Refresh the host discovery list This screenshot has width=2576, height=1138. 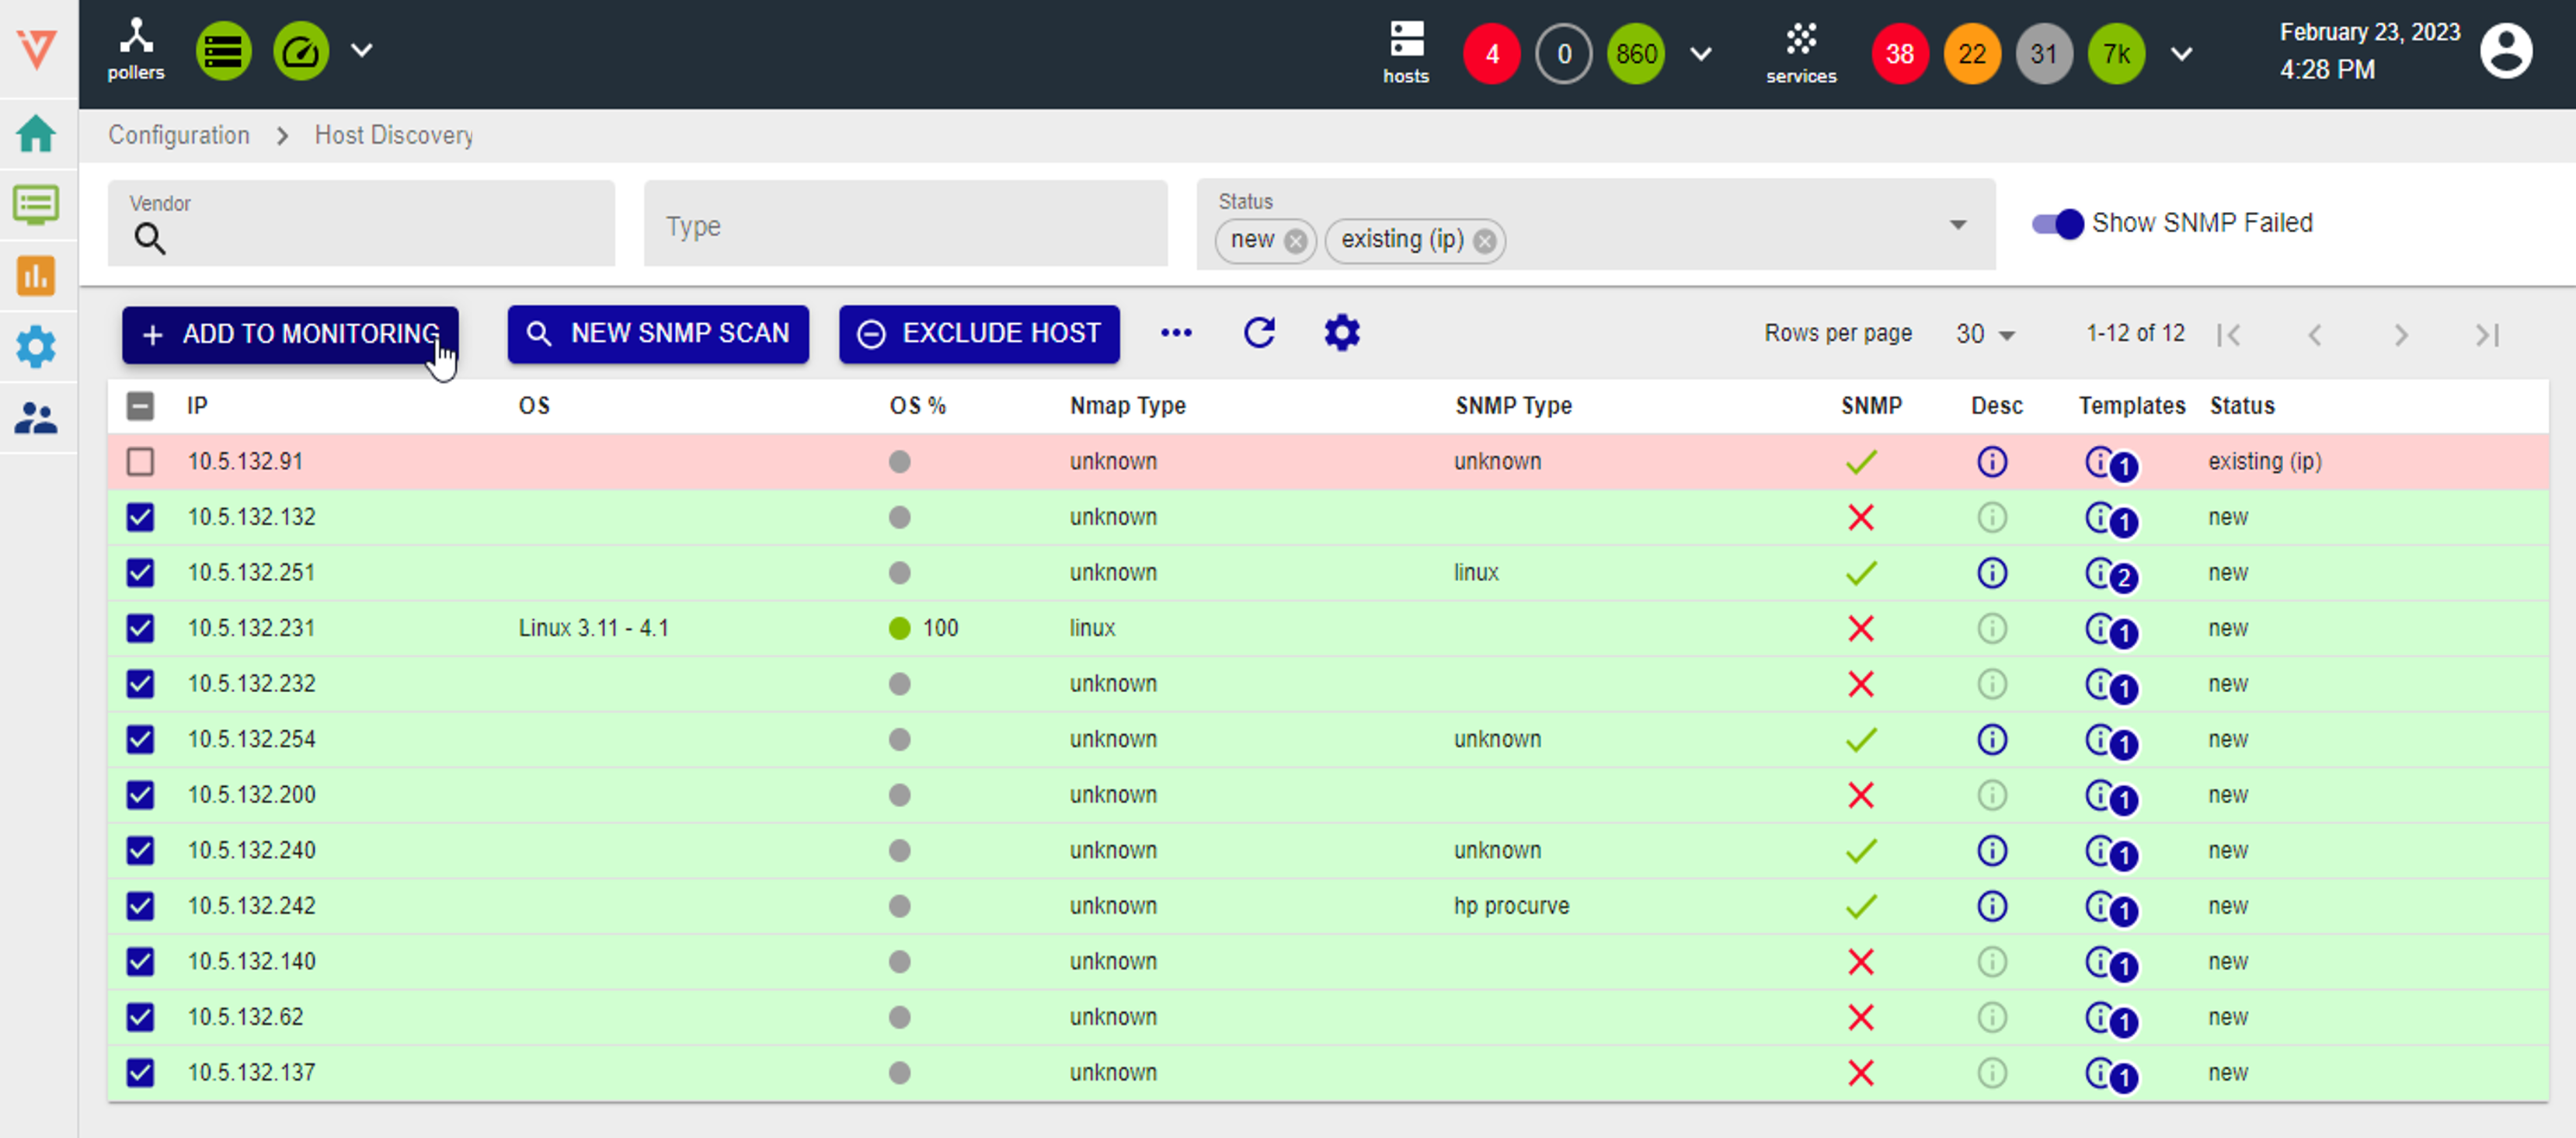[1259, 333]
